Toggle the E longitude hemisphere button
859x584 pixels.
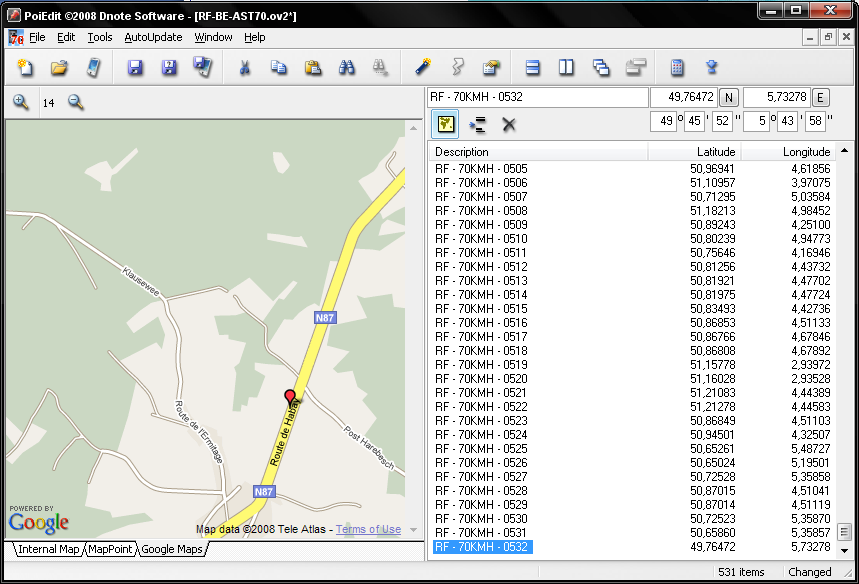[x=820, y=97]
